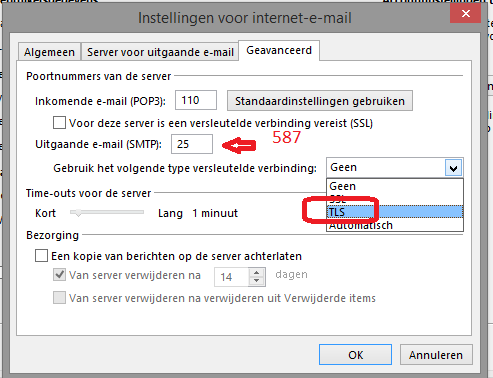Screen dimensions: 493x378
Task: Increase days with the spinner up arrow
Action: click(x=257, y=272)
